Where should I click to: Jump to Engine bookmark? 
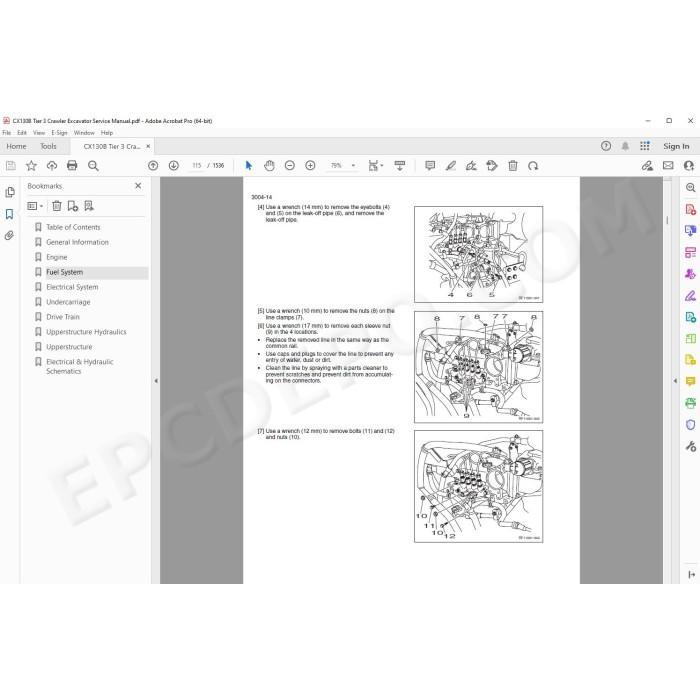click(x=57, y=257)
